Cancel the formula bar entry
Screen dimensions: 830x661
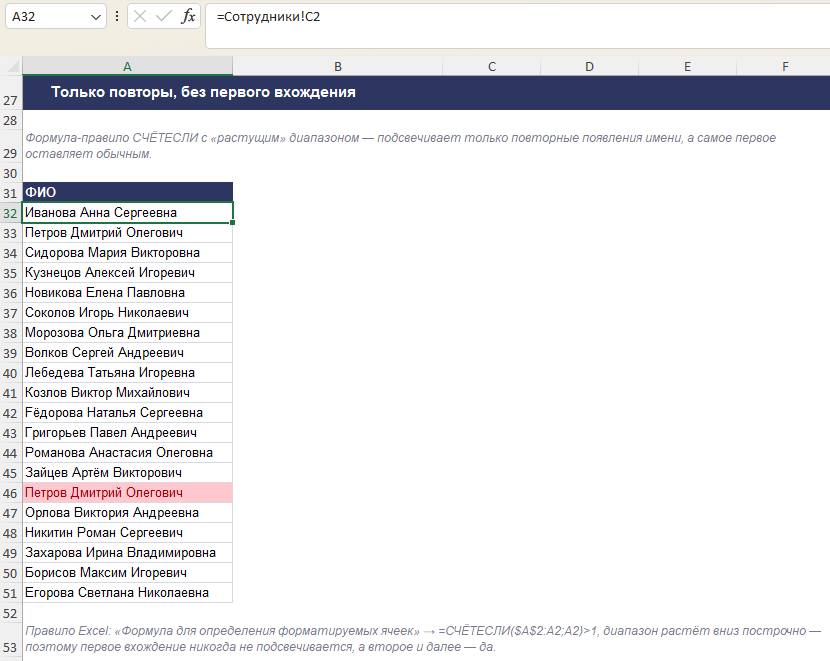pos(140,16)
